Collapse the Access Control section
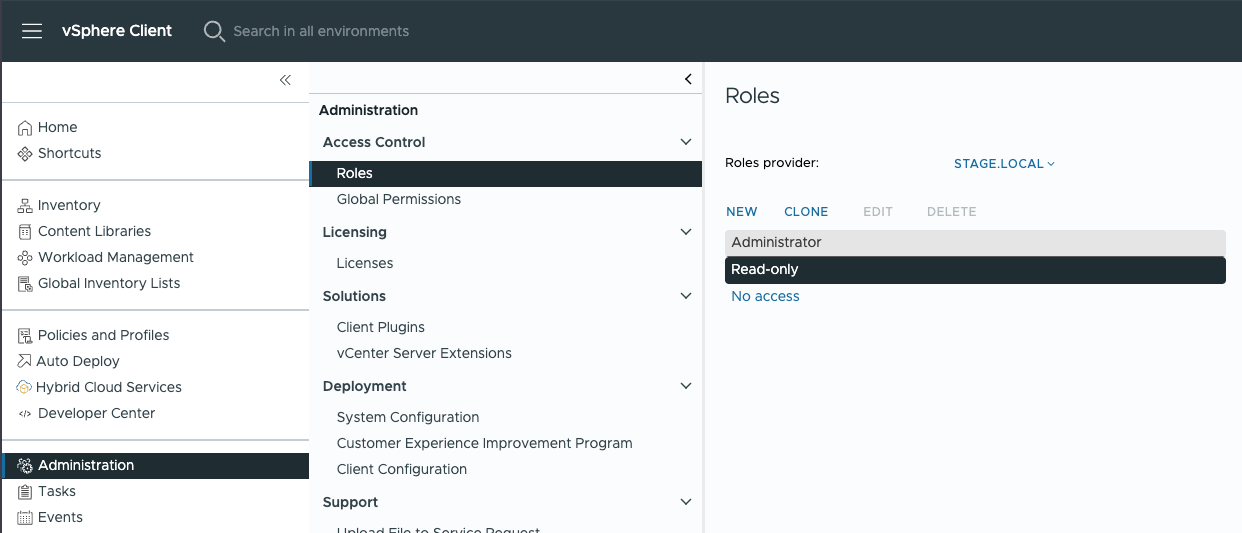1242x533 pixels. [686, 142]
